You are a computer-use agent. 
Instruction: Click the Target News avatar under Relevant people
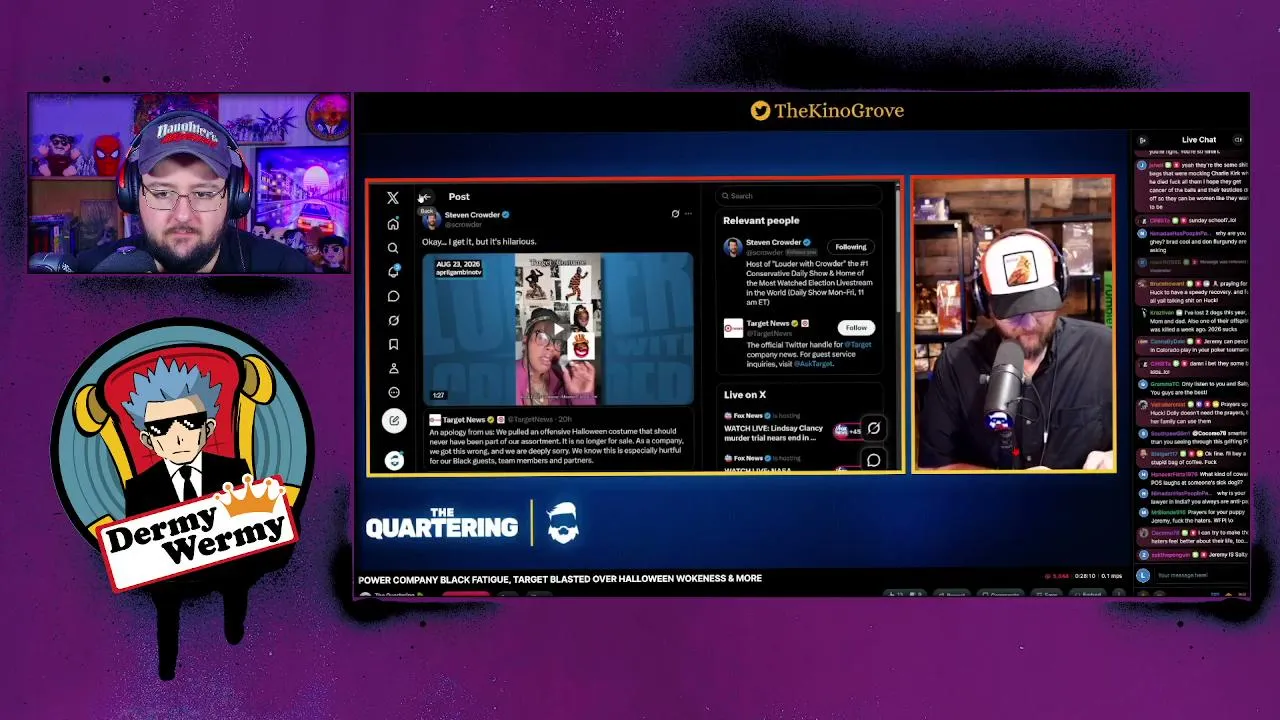(733, 328)
